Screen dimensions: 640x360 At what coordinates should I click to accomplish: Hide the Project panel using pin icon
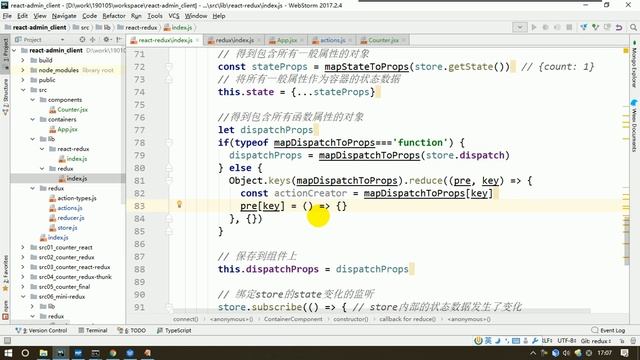coord(119,40)
